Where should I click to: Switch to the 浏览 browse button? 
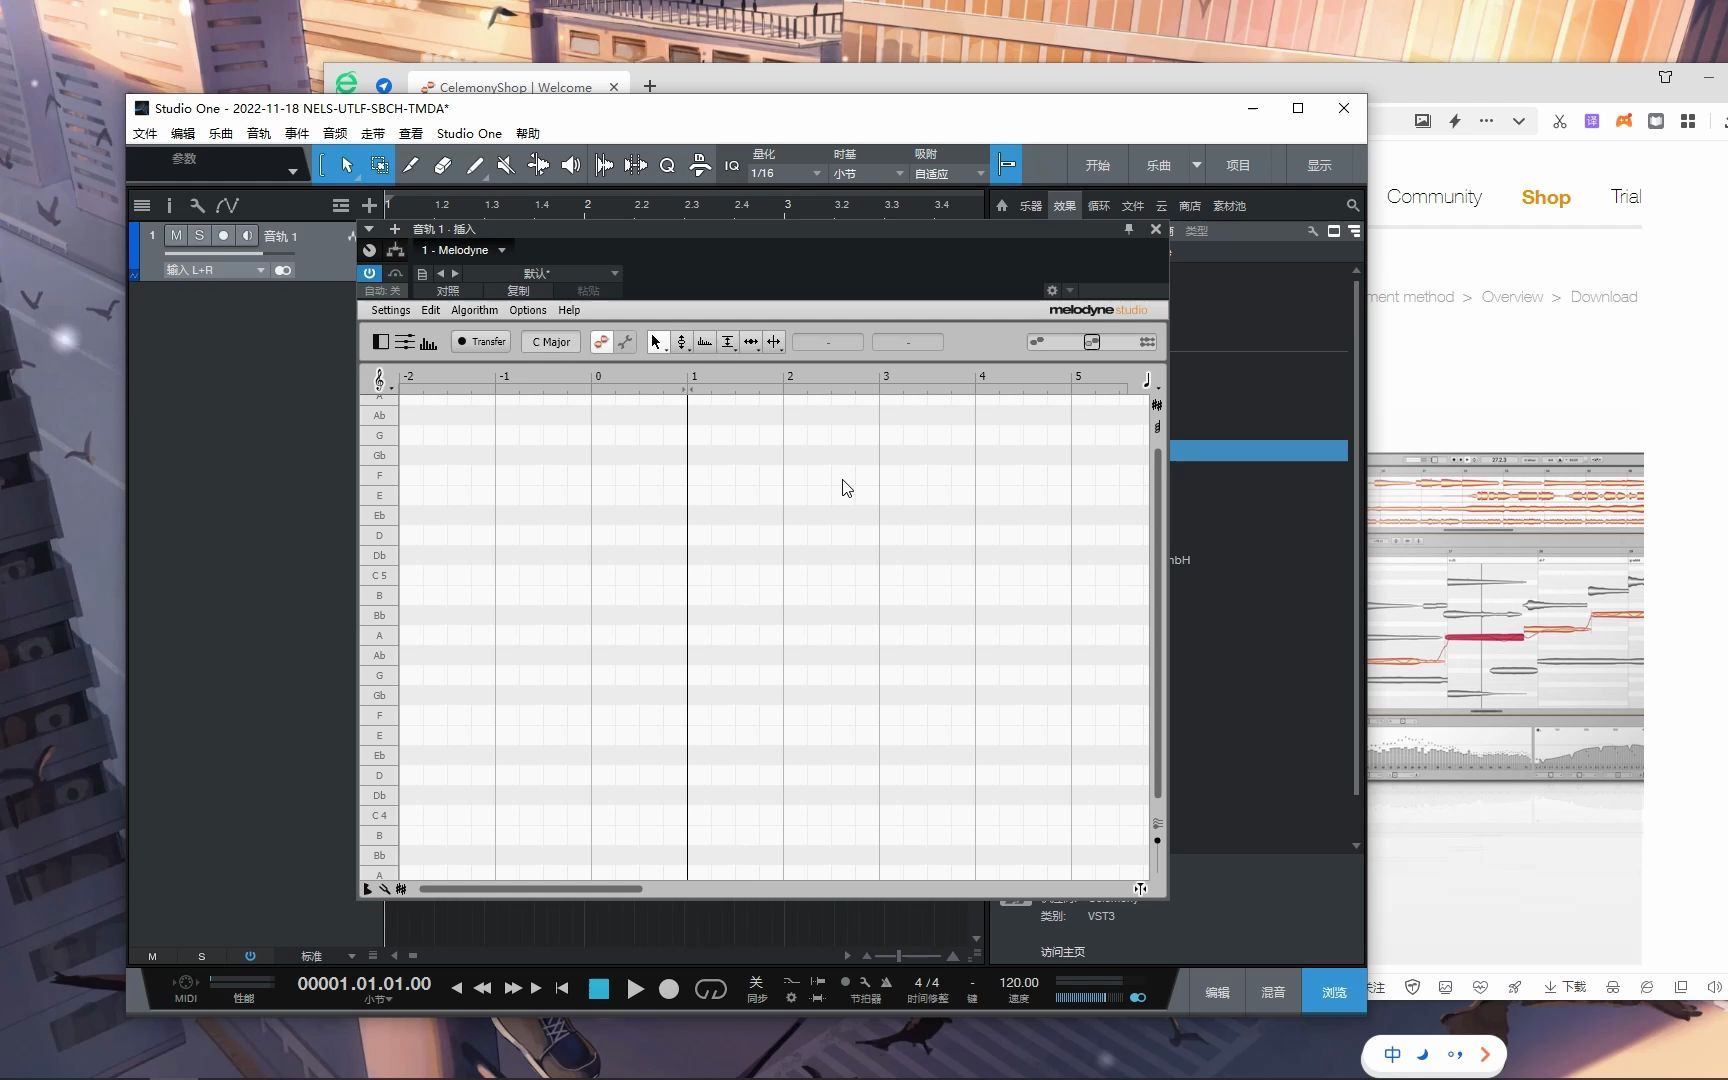pyautogui.click(x=1334, y=992)
